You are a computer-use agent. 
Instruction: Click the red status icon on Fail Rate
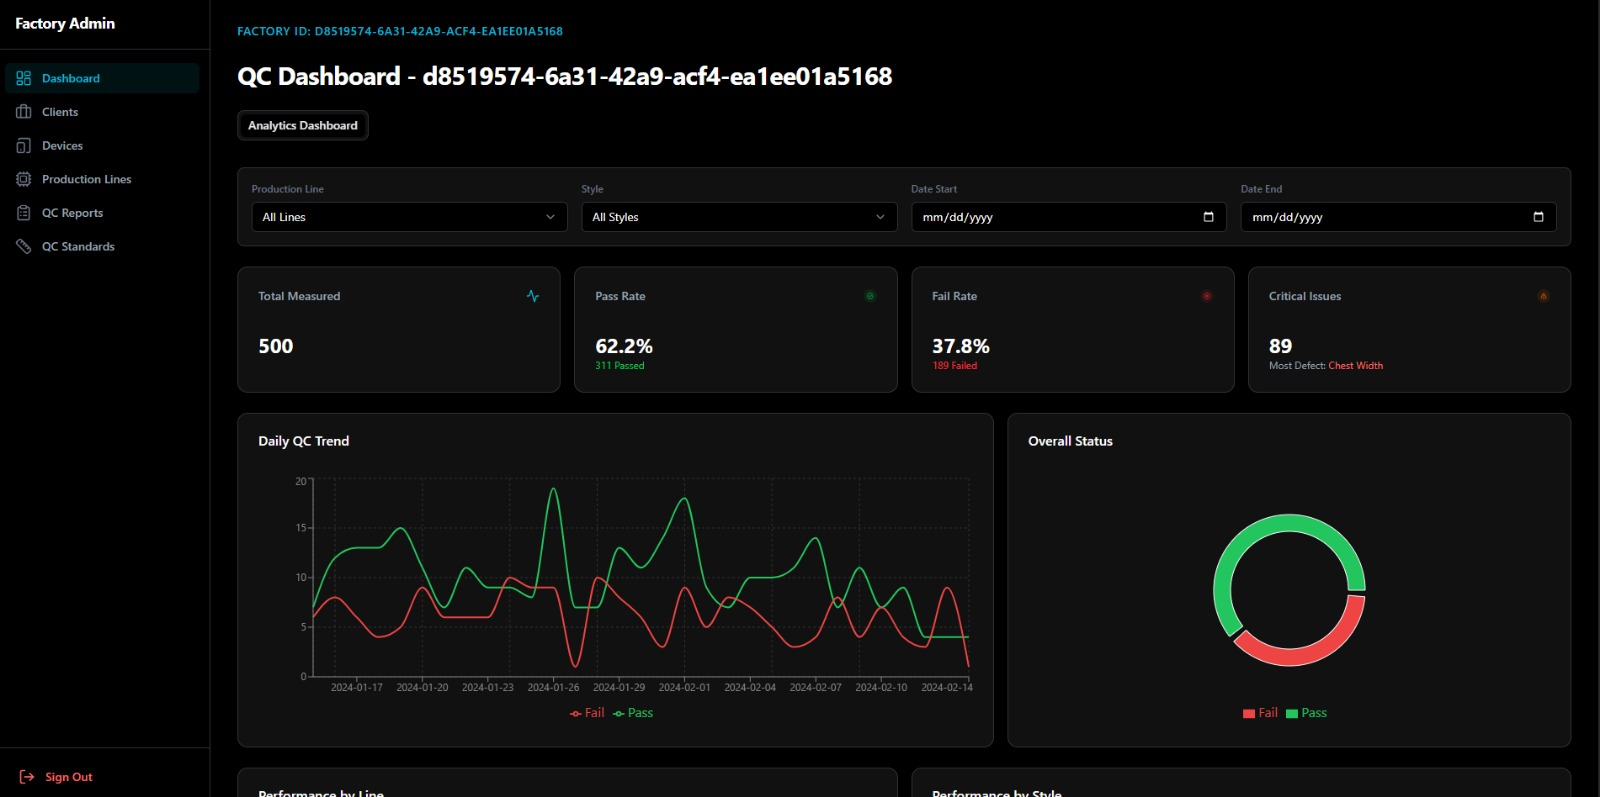(x=1207, y=296)
